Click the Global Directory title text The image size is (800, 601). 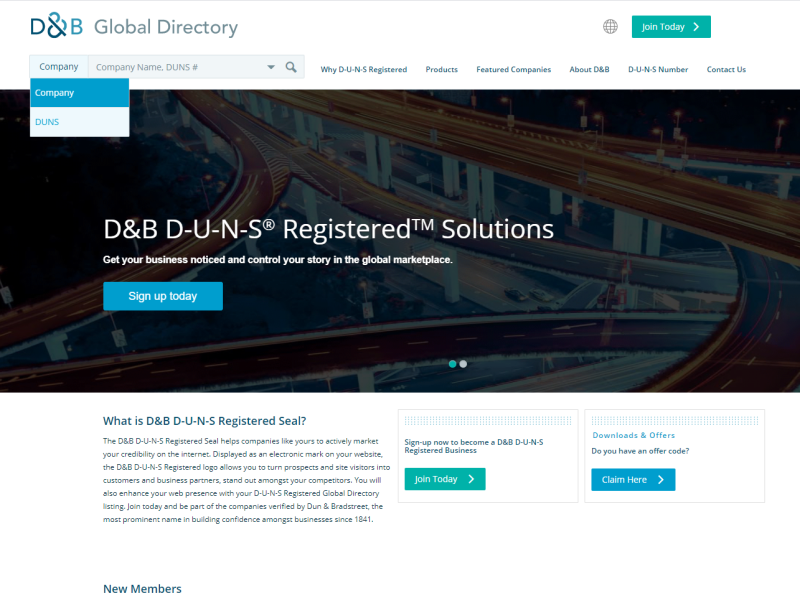[x=166, y=27]
